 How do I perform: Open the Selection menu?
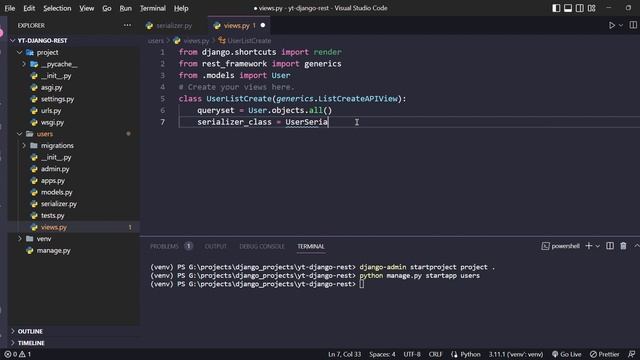click(57, 8)
